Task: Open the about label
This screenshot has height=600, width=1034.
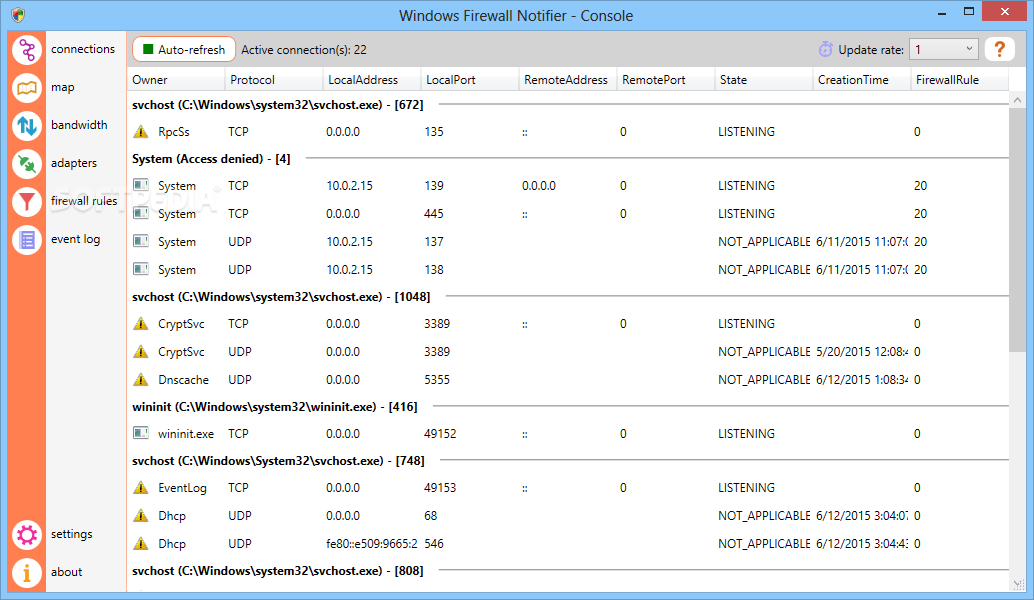Action: 67,572
